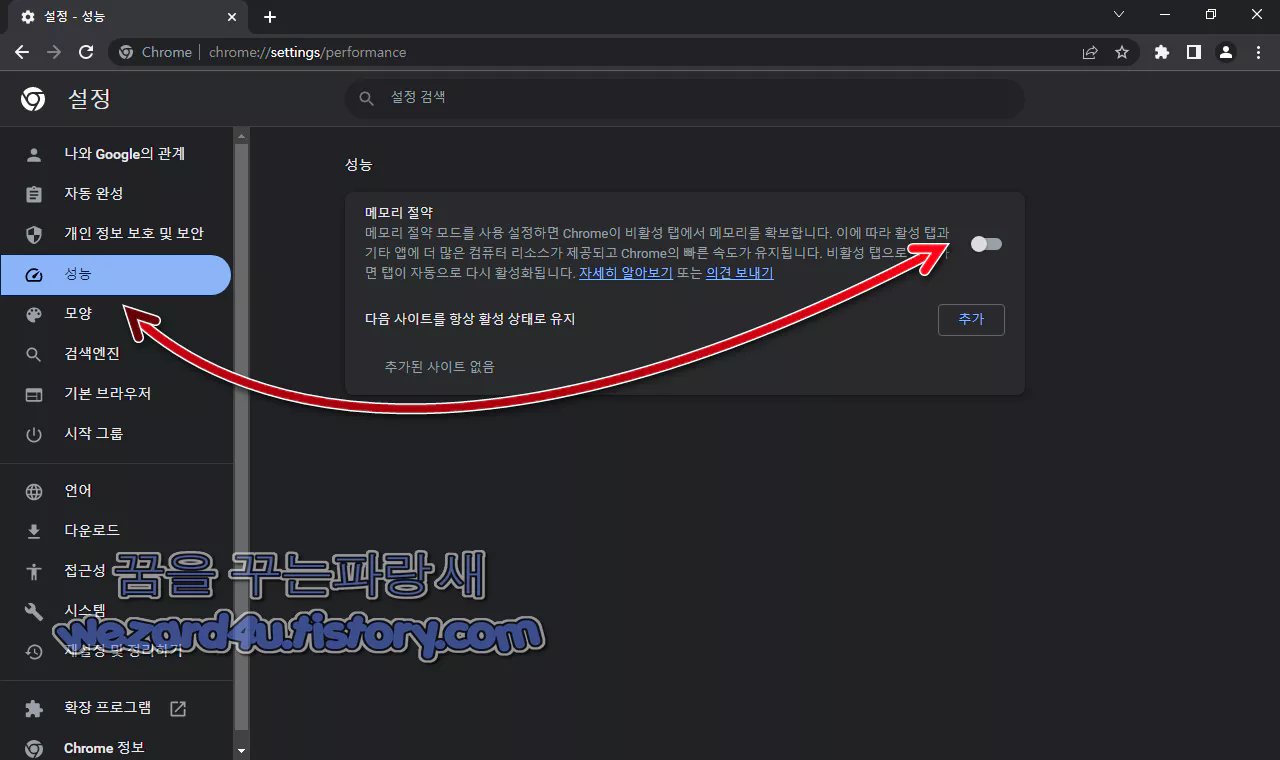Image resolution: width=1280 pixels, height=760 pixels.
Task: Click the sidebar scrollbar down arrow
Action: click(x=241, y=749)
